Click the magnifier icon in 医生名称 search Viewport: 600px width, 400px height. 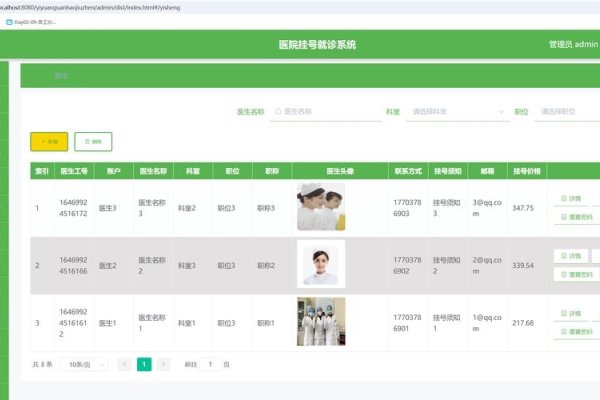[x=278, y=111]
